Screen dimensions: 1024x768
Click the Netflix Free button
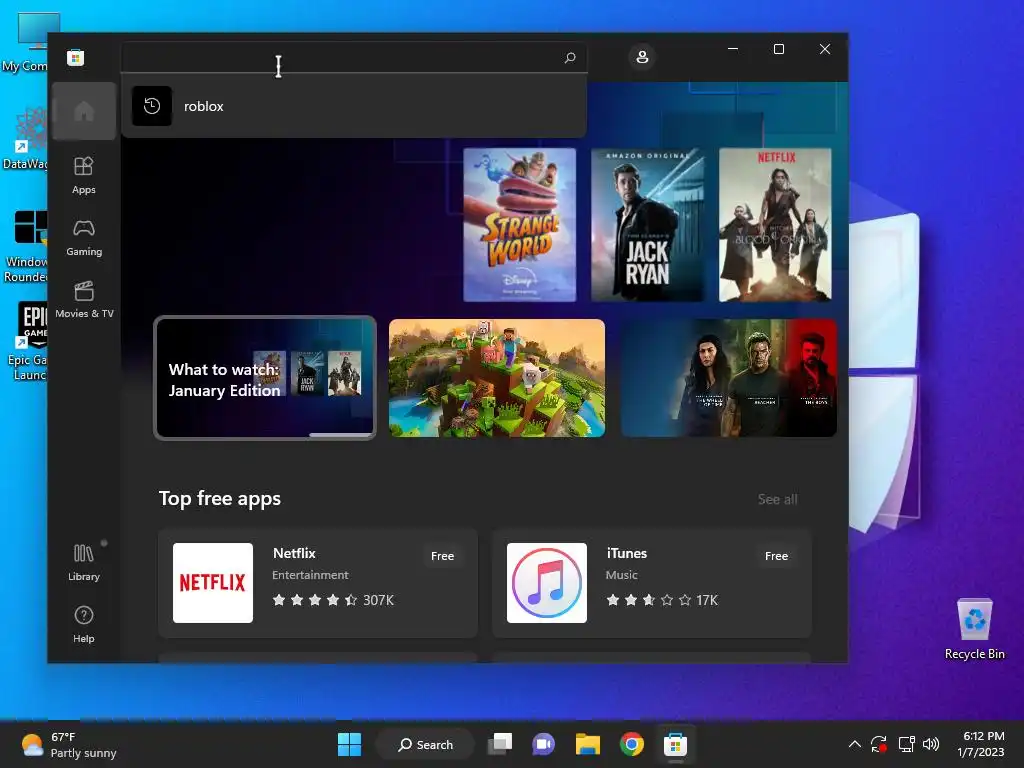[x=442, y=556]
